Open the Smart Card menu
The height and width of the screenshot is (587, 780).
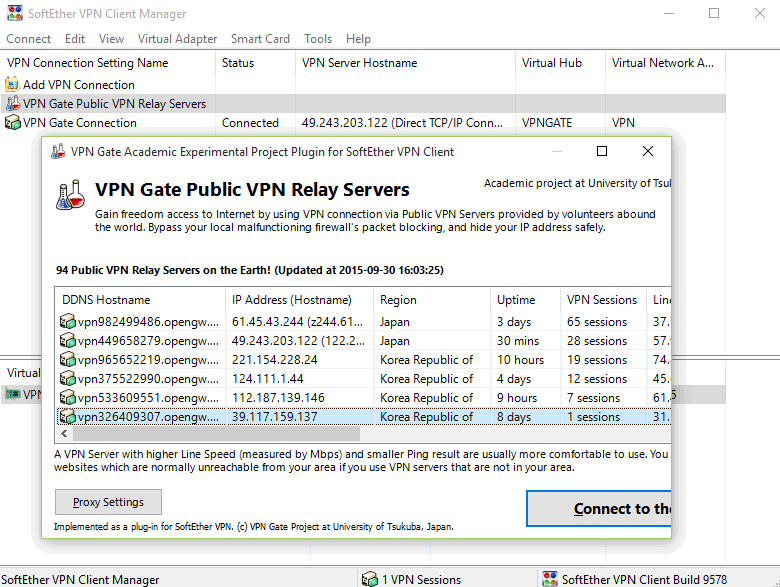point(260,39)
